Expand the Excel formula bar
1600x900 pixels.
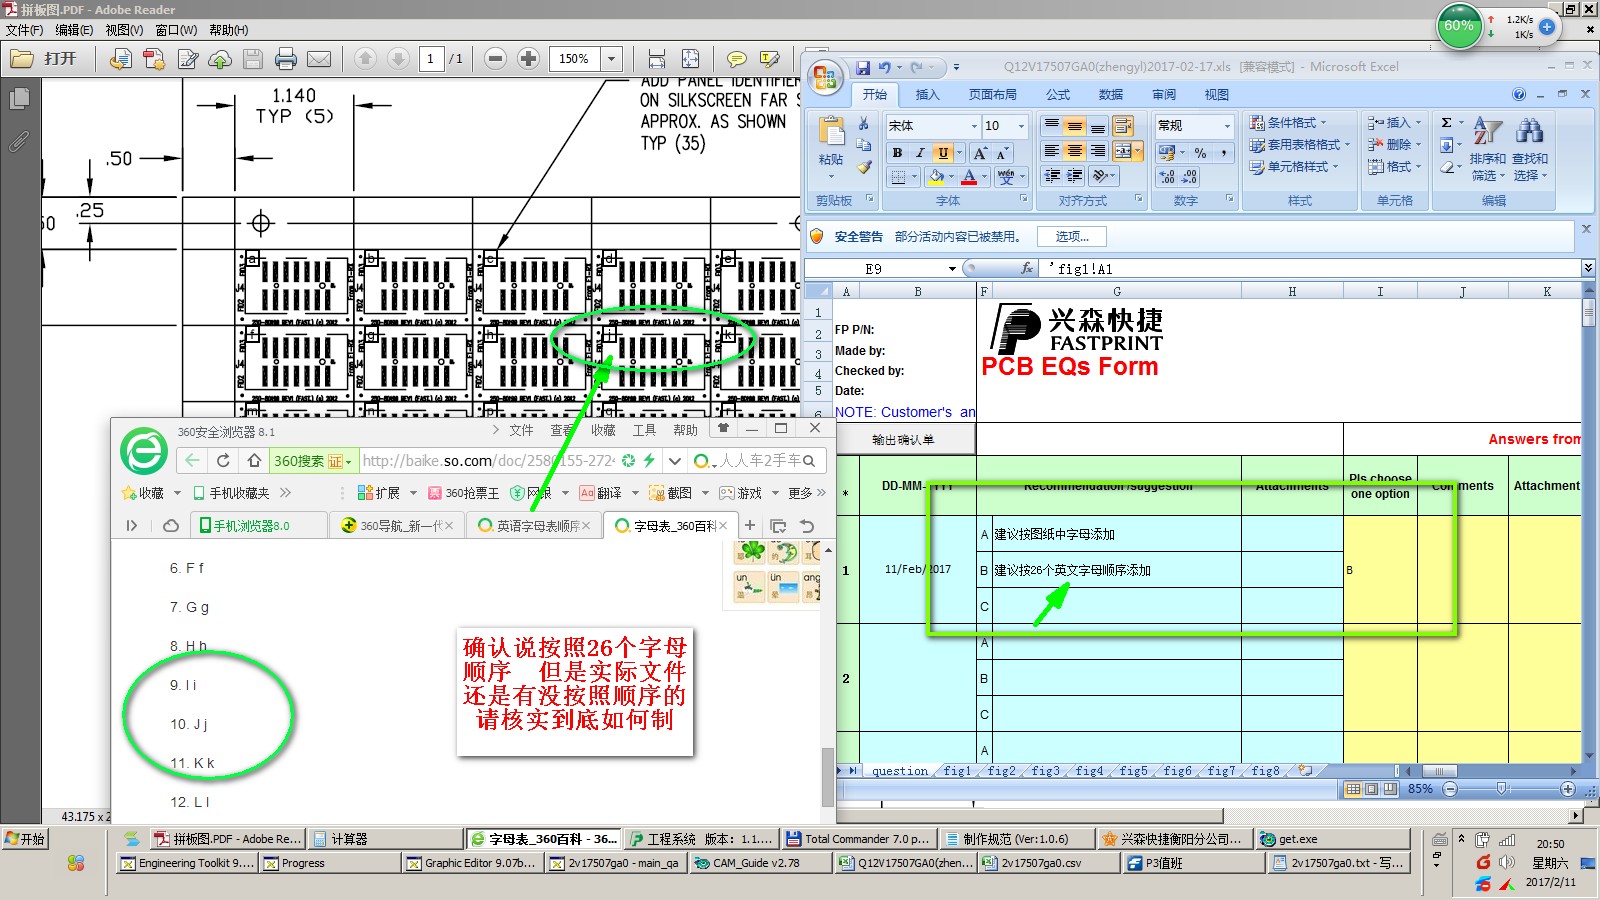(x=1588, y=268)
